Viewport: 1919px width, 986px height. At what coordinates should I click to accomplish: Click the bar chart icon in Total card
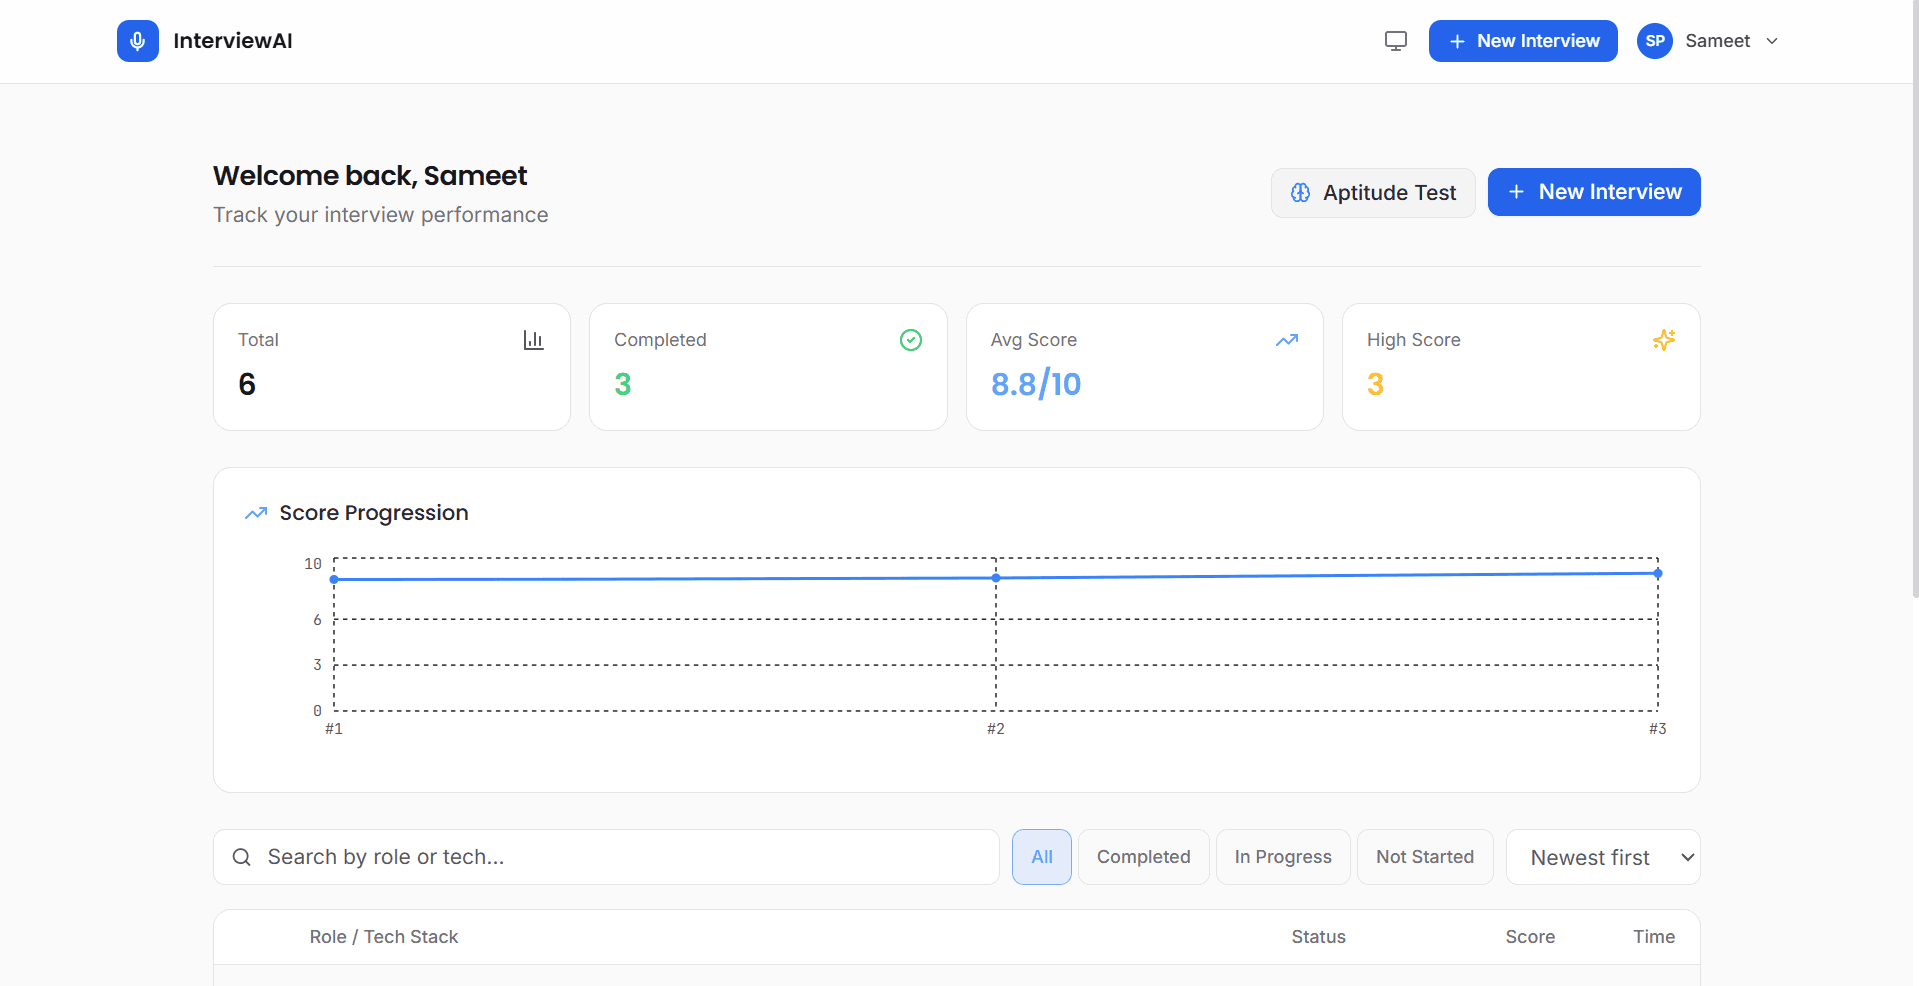[x=534, y=340]
